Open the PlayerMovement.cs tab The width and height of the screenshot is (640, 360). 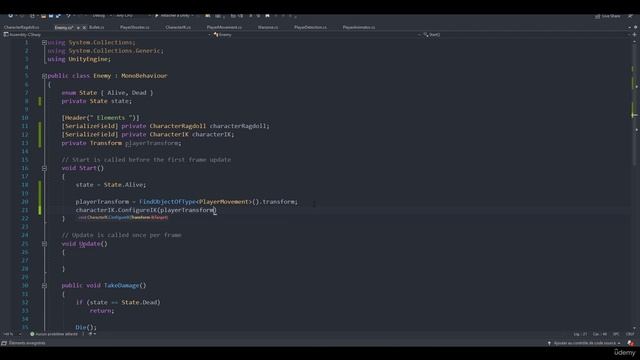(x=224, y=27)
